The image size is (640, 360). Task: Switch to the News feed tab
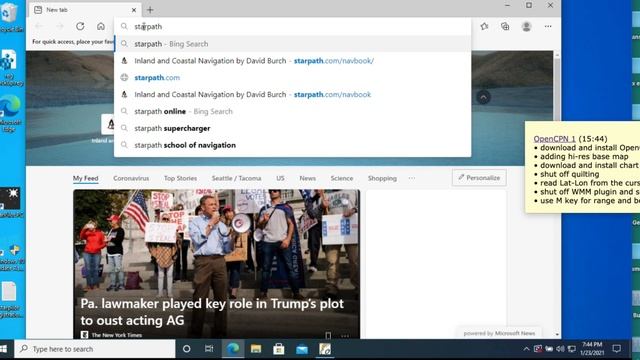[307, 178]
